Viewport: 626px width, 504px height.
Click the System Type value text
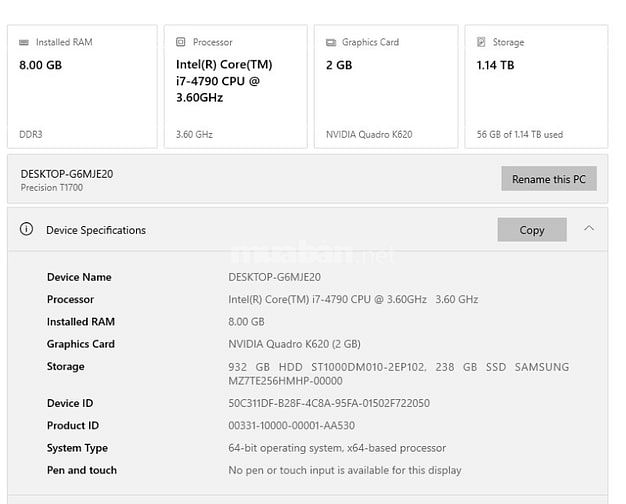pos(337,448)
